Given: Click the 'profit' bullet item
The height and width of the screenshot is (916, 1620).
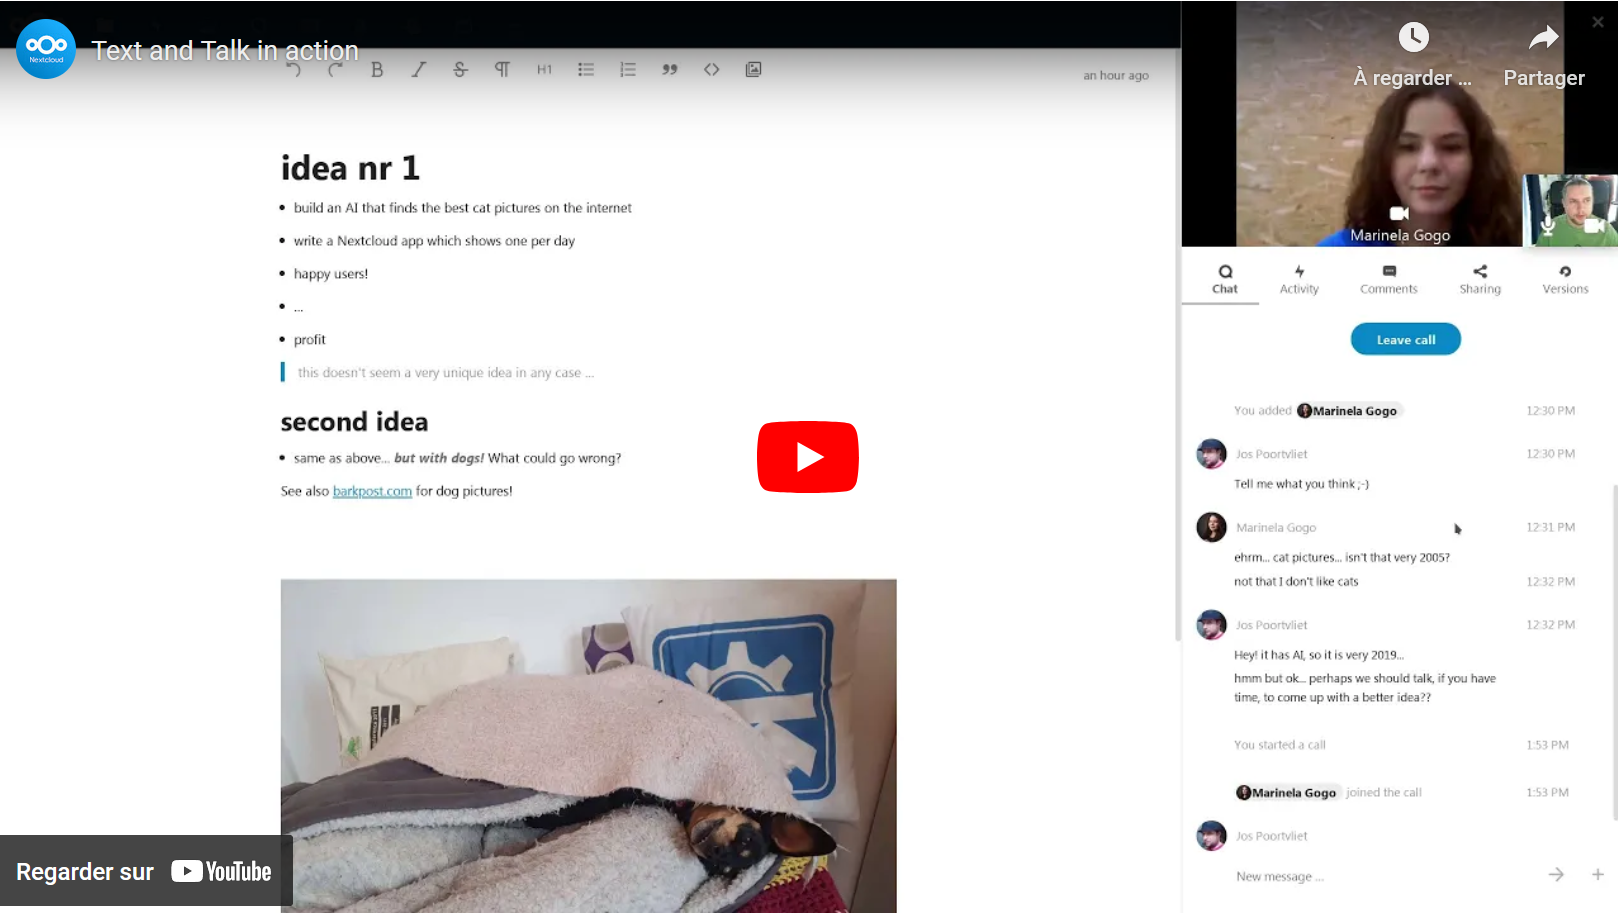Looking at the screenshot, I should (310, 340).
